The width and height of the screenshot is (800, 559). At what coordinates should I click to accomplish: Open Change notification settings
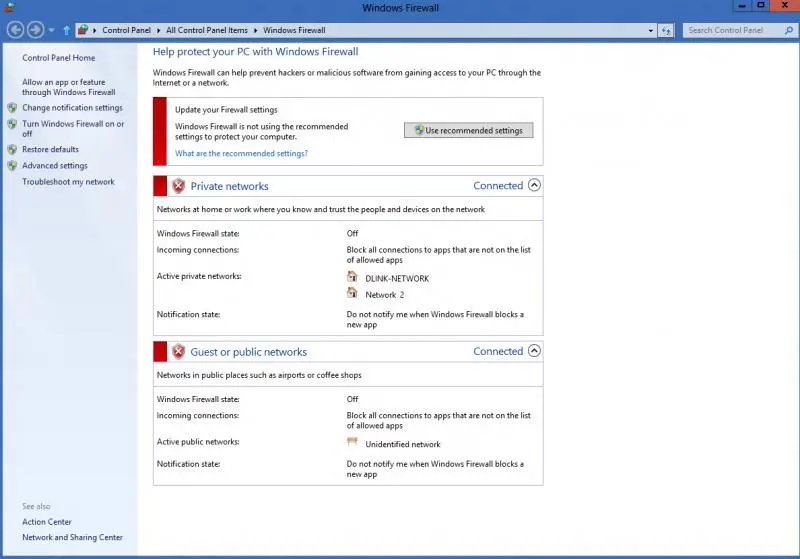(72, 108)
